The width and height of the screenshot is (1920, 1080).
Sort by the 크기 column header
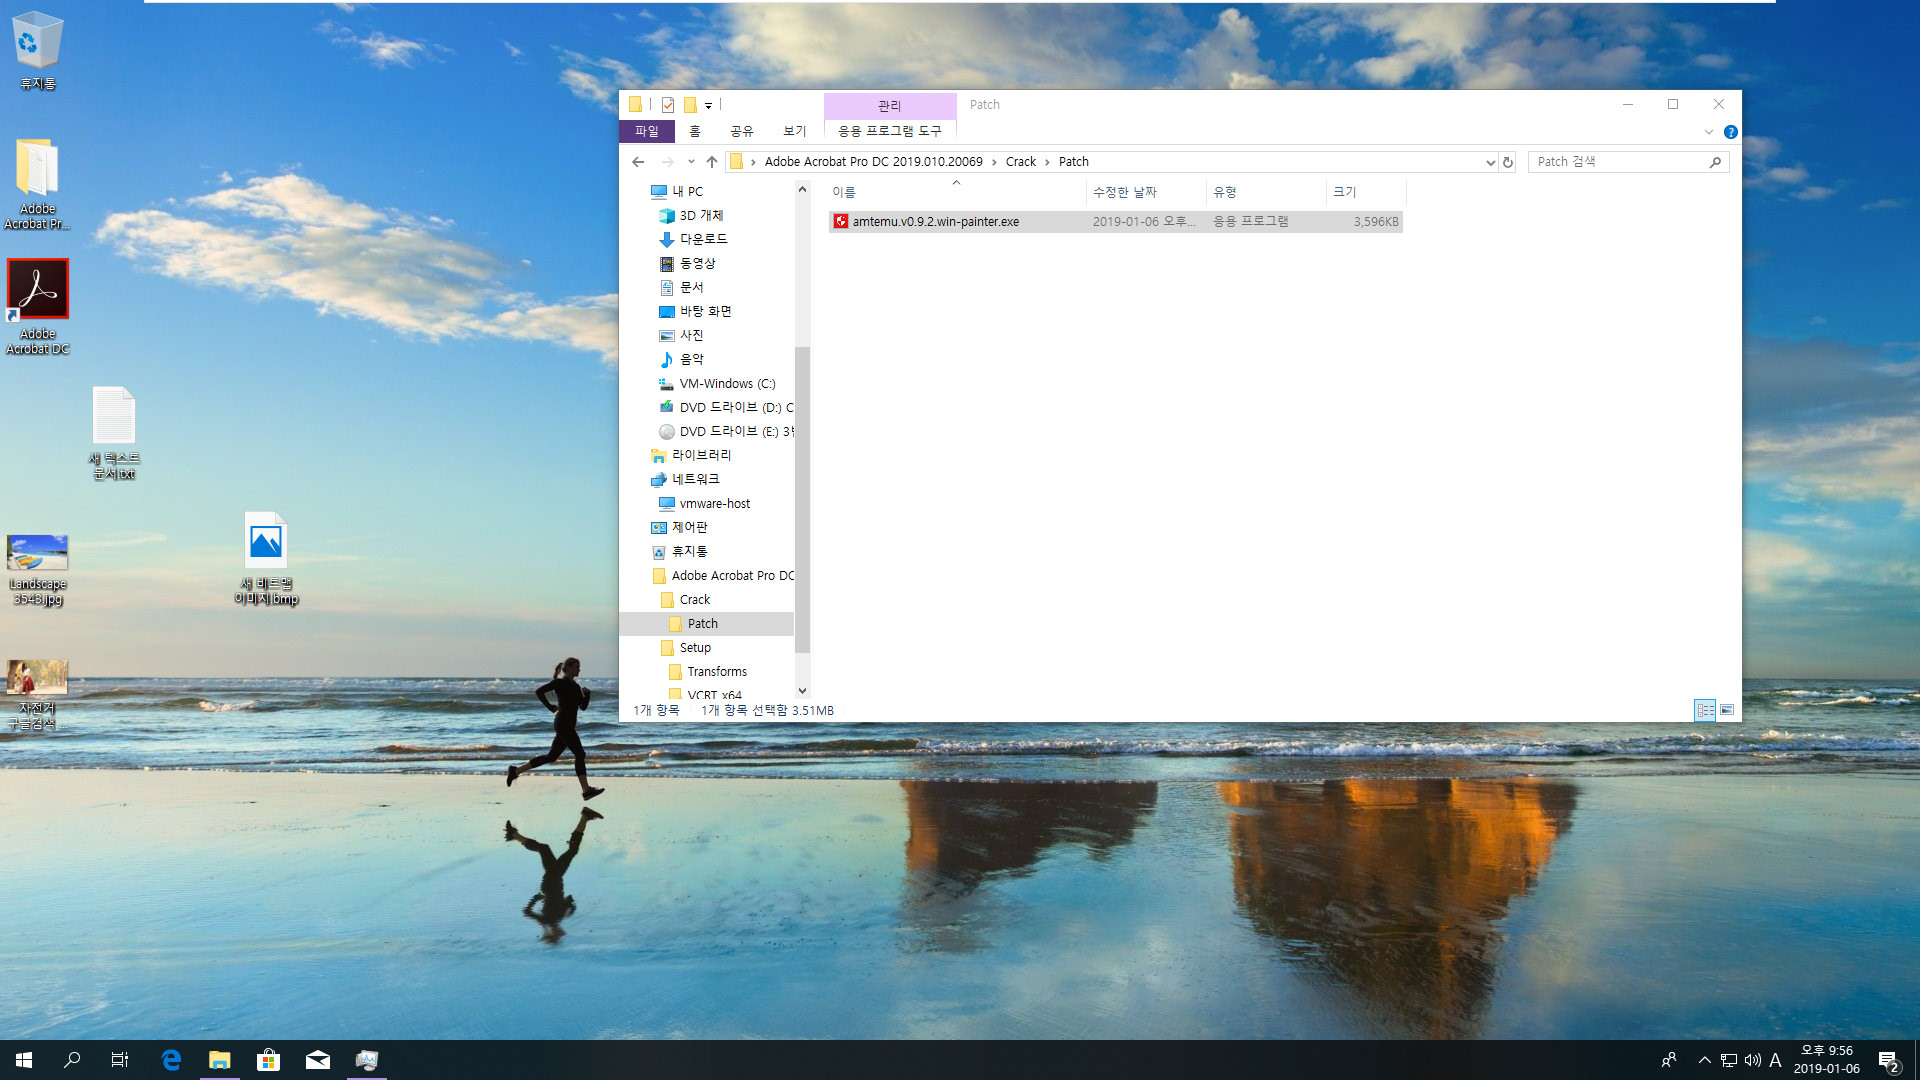(1366, 192)
